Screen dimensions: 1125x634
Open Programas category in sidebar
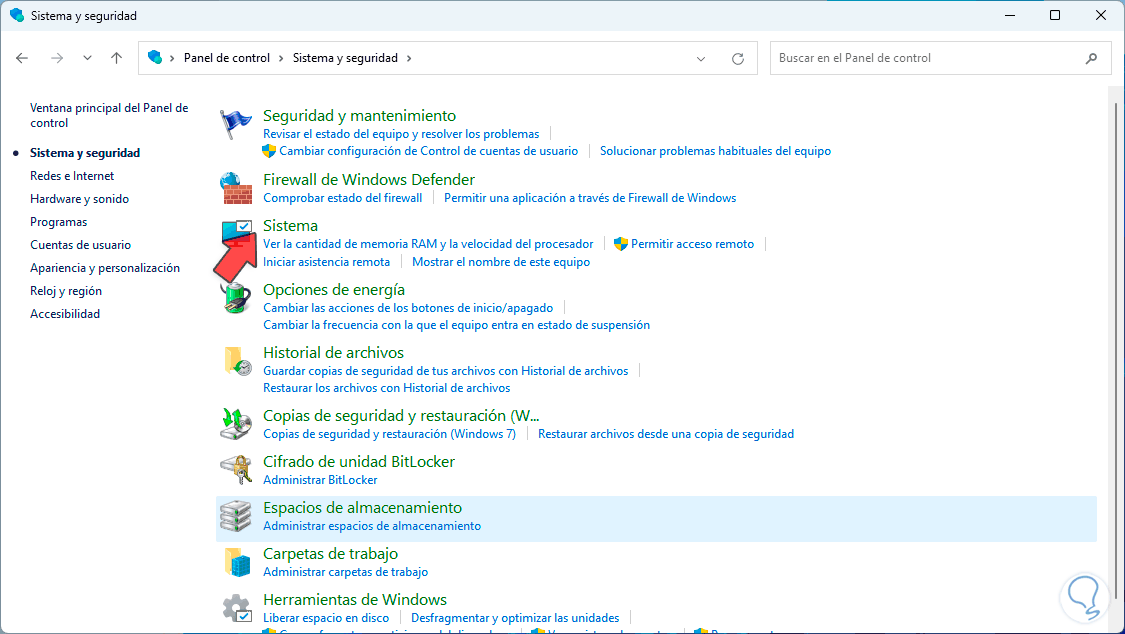tap(59, 222)
